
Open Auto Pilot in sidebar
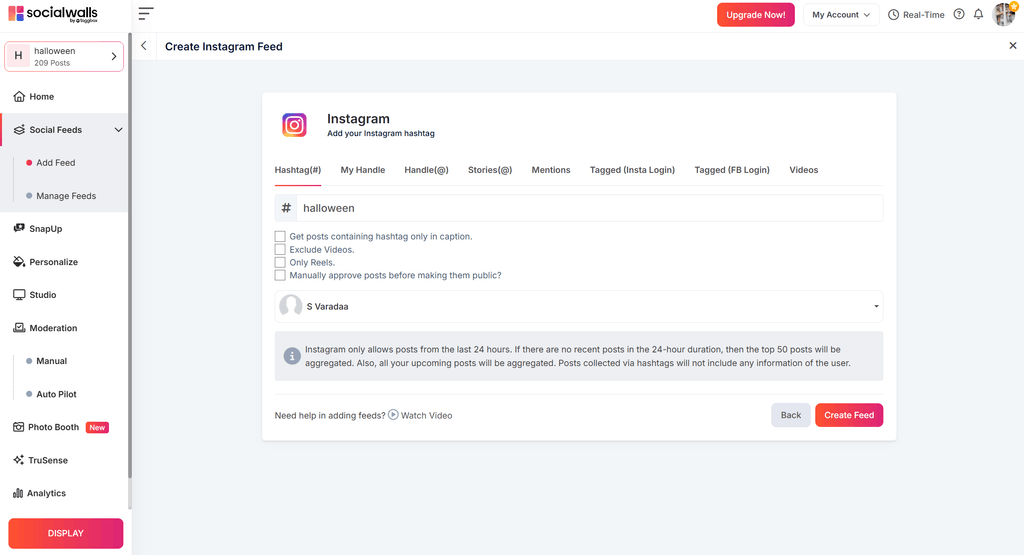point(56,394)
